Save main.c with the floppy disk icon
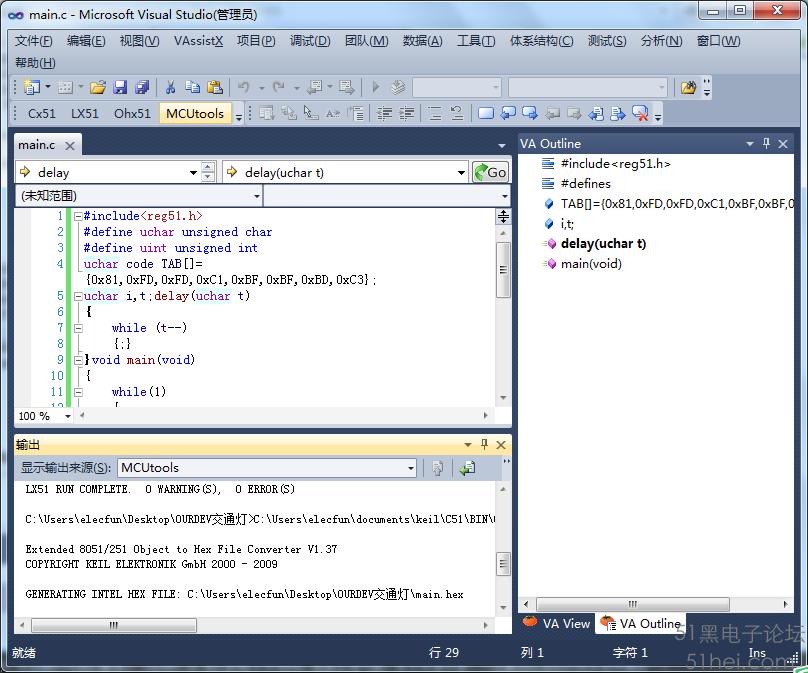Image resolution: width=808 pixels, height=673 pixels. [120, 88]
